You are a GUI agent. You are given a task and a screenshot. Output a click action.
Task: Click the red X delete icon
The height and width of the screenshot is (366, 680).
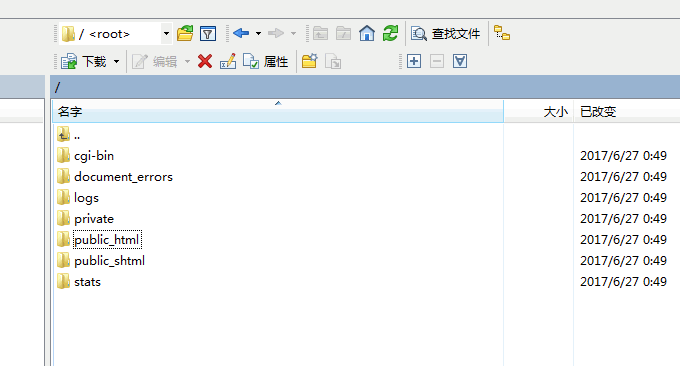coord(205,62)
